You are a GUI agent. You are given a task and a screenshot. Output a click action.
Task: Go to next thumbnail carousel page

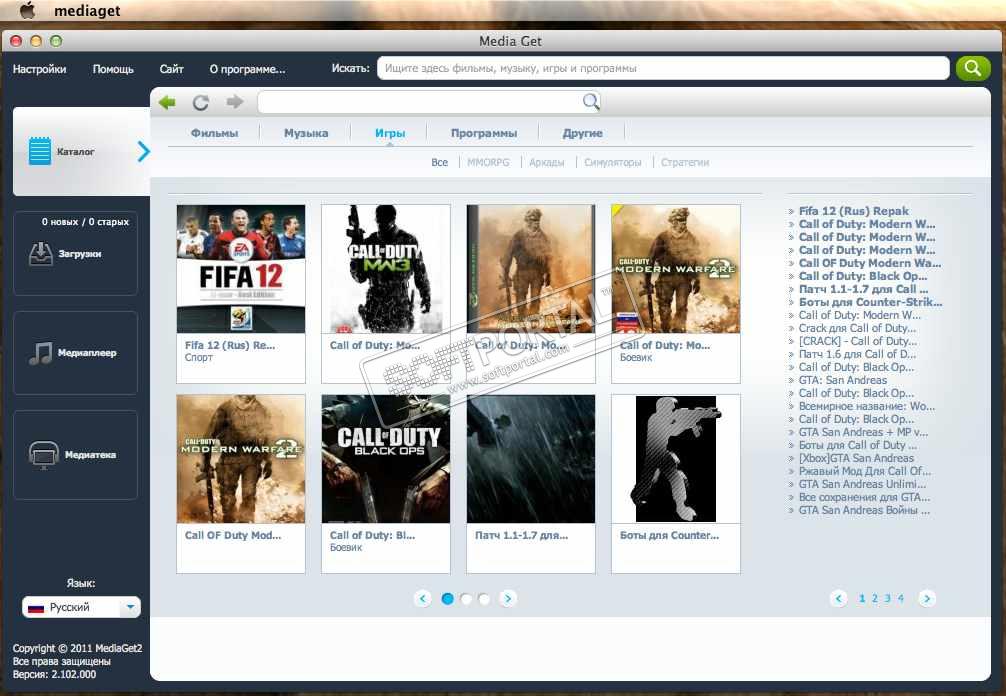tap(507, 598)
